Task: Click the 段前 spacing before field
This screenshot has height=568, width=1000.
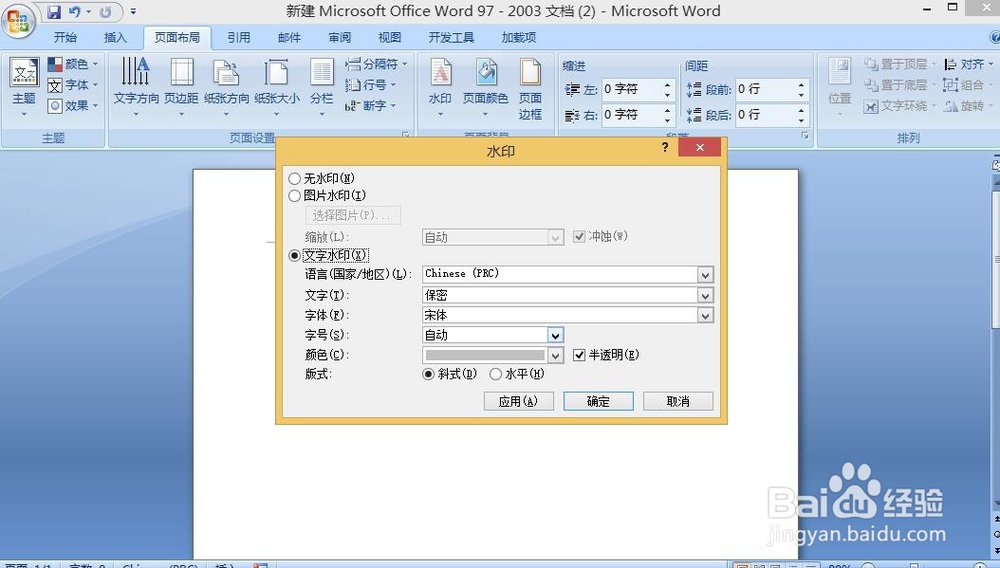Action: point(767,89)
